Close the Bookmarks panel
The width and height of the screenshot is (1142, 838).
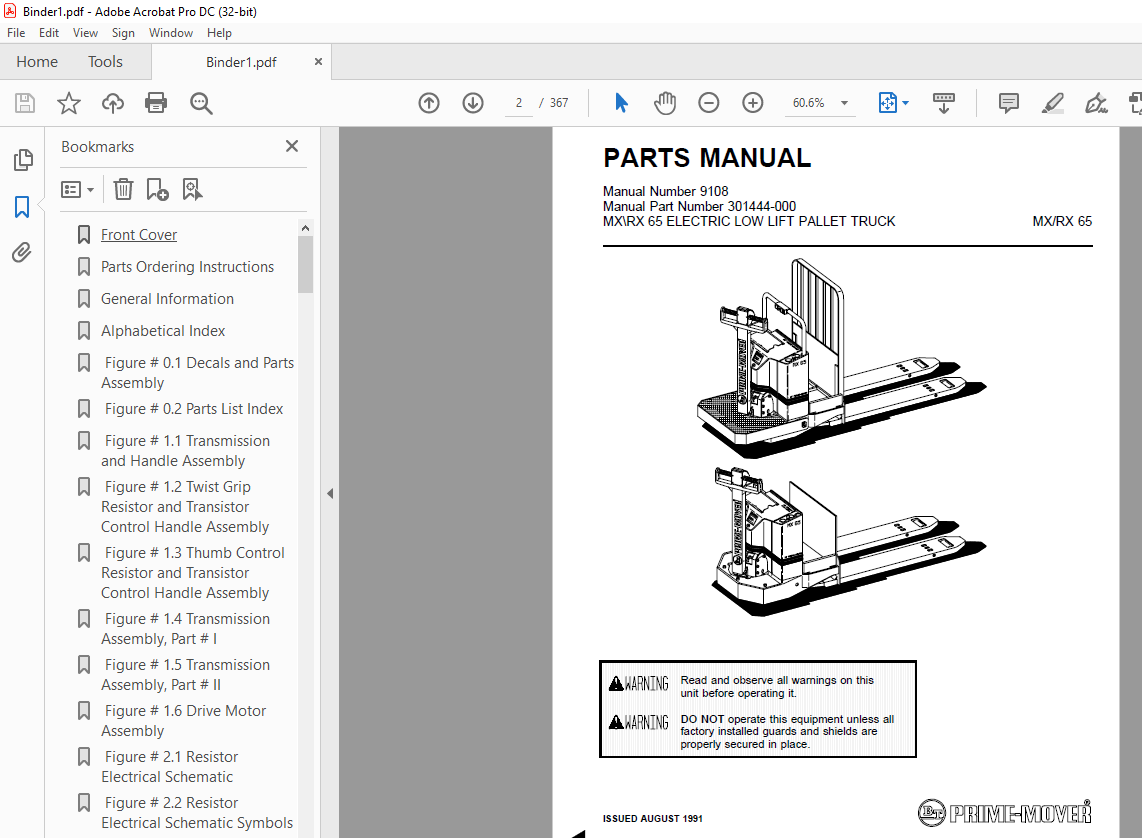click(x=292, y=146)
